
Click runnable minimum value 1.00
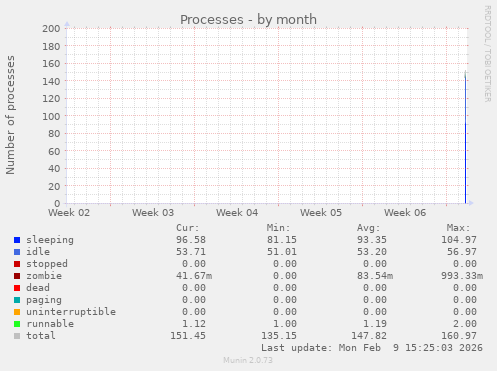(x=285, y=324)
